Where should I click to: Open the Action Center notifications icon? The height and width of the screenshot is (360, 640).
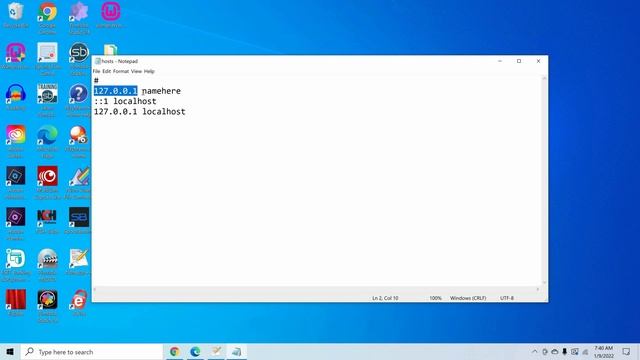tap(626, 351)
